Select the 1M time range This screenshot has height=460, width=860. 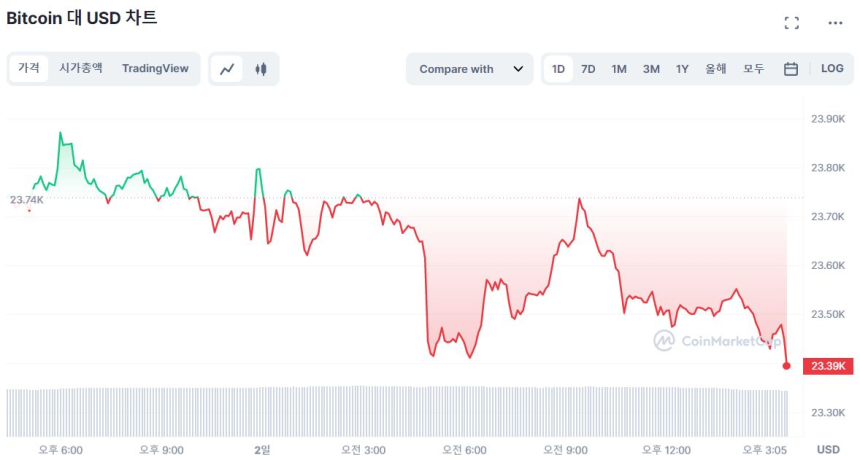tap(619, 69)
